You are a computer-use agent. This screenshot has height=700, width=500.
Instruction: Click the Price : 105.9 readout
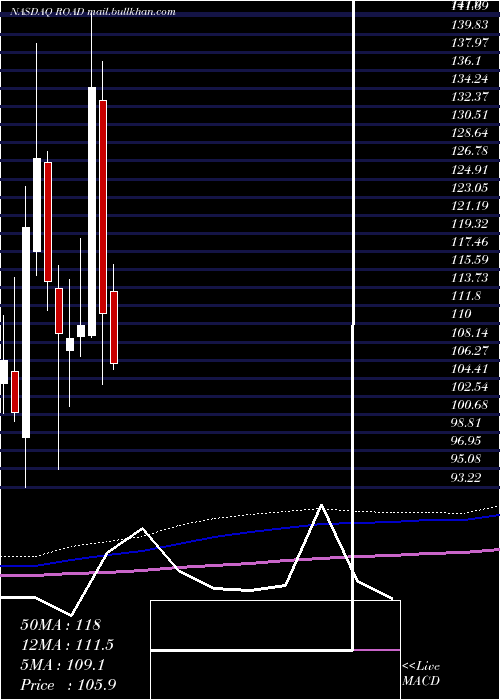click(x=68, y=685)
